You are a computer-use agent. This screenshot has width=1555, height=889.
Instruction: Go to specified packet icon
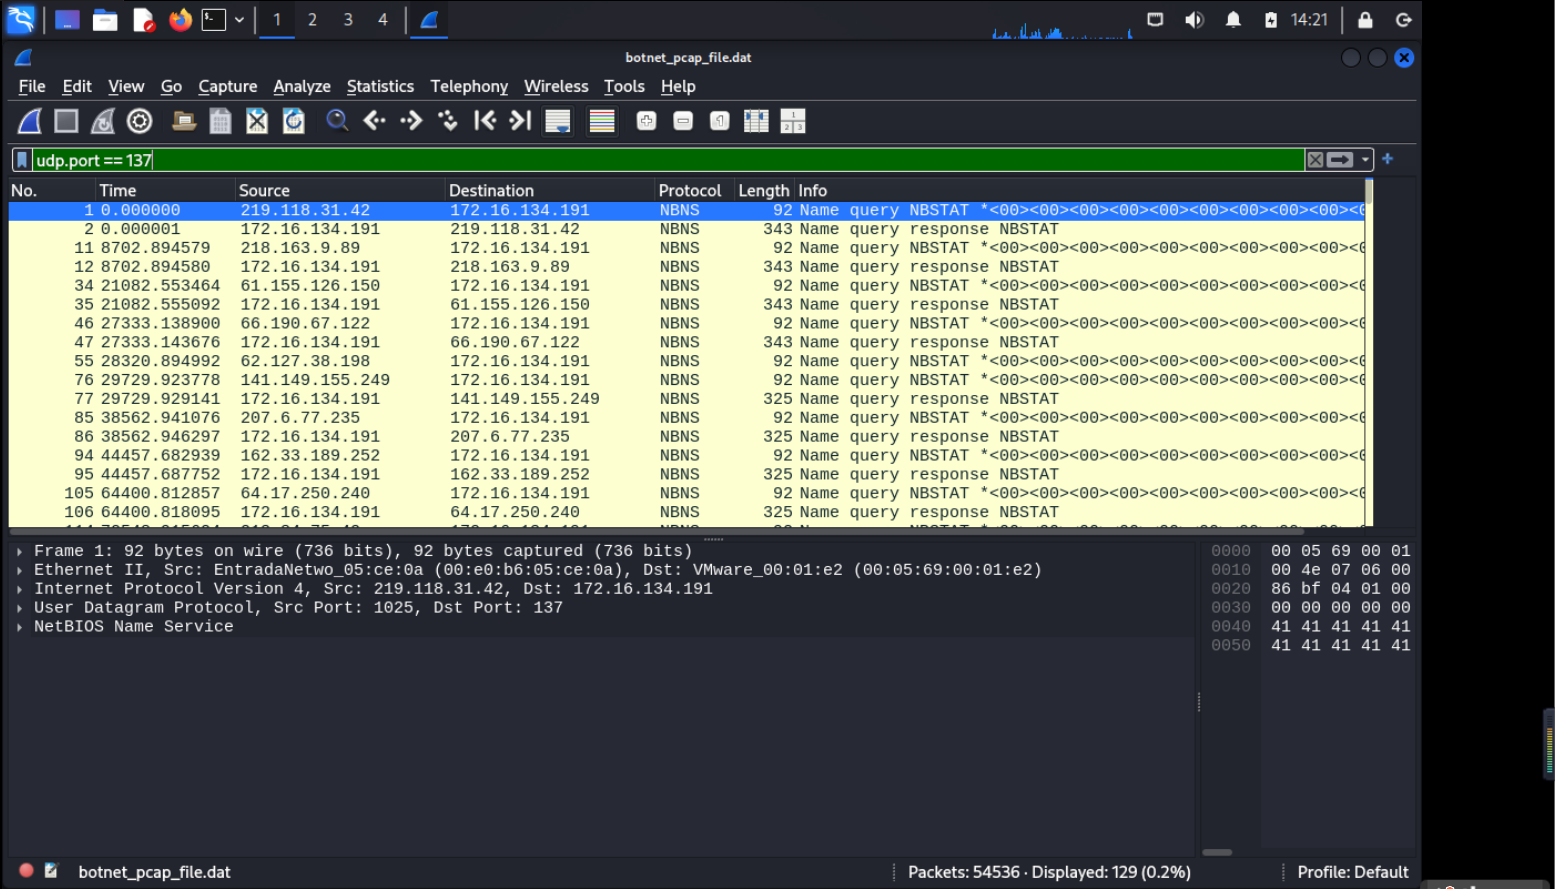[x=448, y=121]
